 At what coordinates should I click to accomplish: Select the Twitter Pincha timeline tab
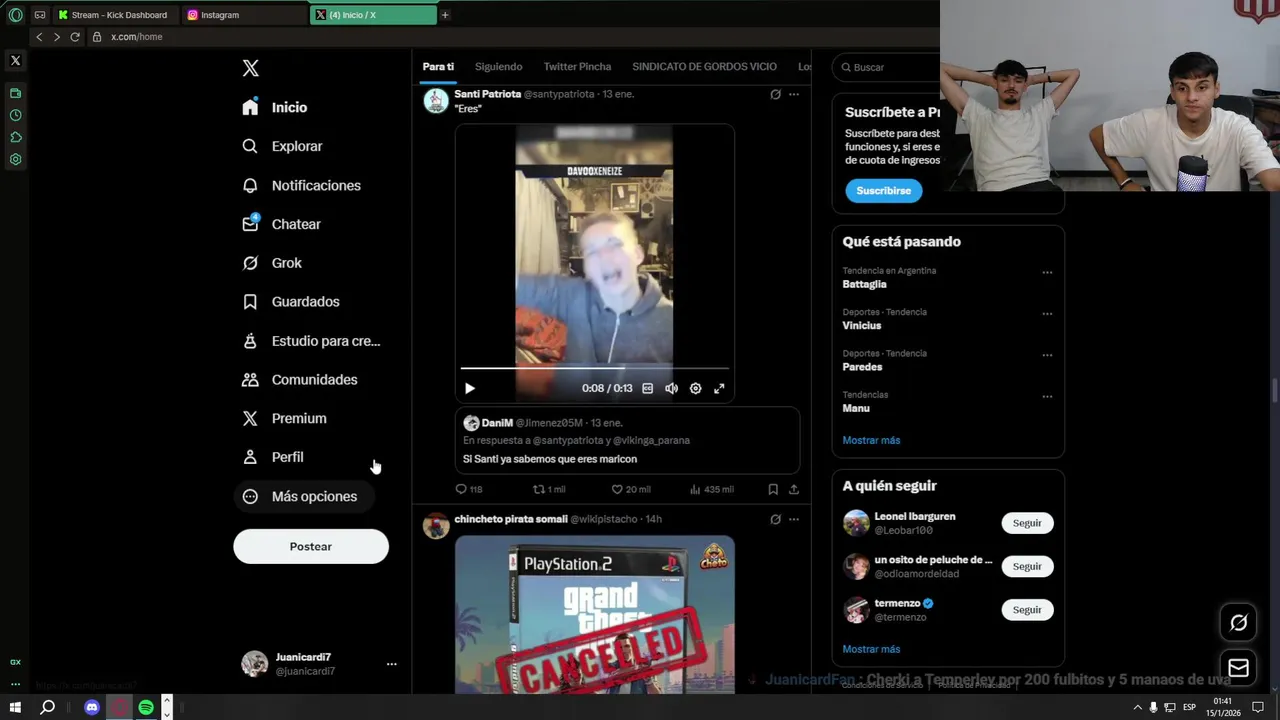pyautogui.click(x=577, y=67)
